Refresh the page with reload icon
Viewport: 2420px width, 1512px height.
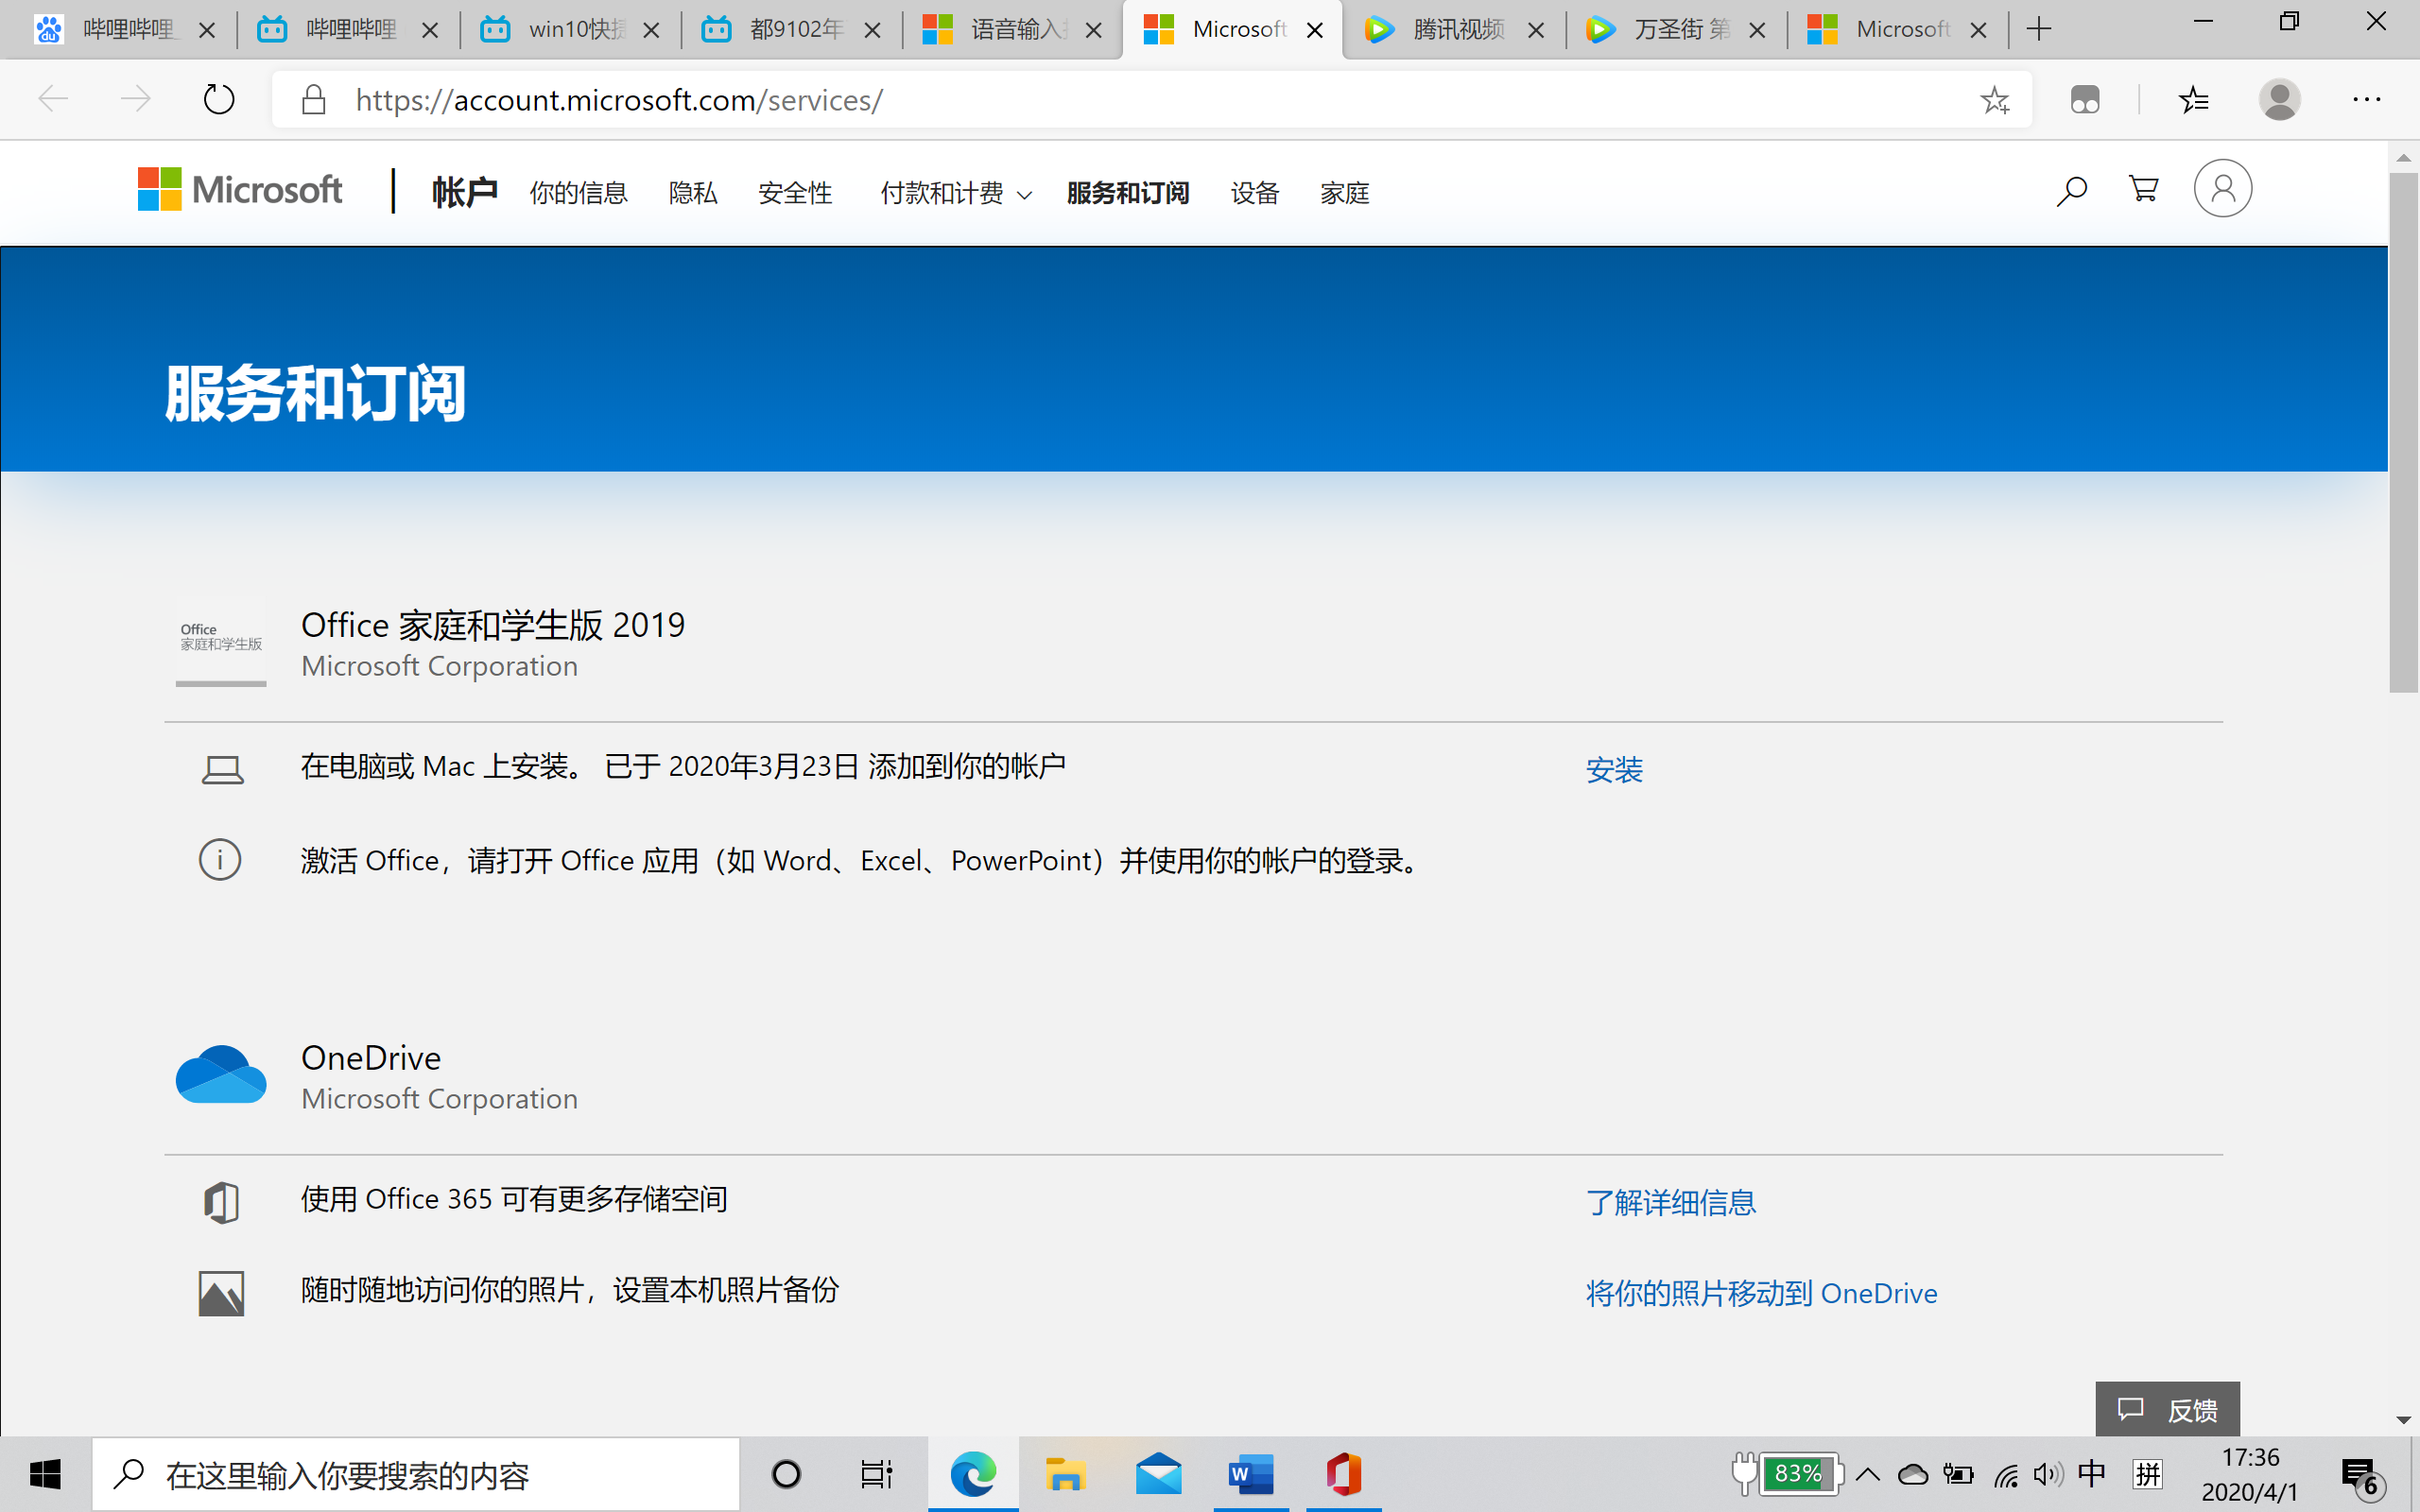point(218,100)
